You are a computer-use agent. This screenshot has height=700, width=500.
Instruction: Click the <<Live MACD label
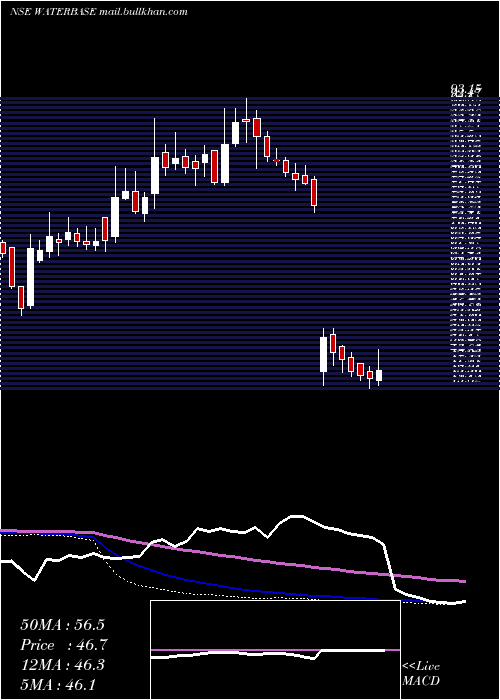[x=421, y=674]
